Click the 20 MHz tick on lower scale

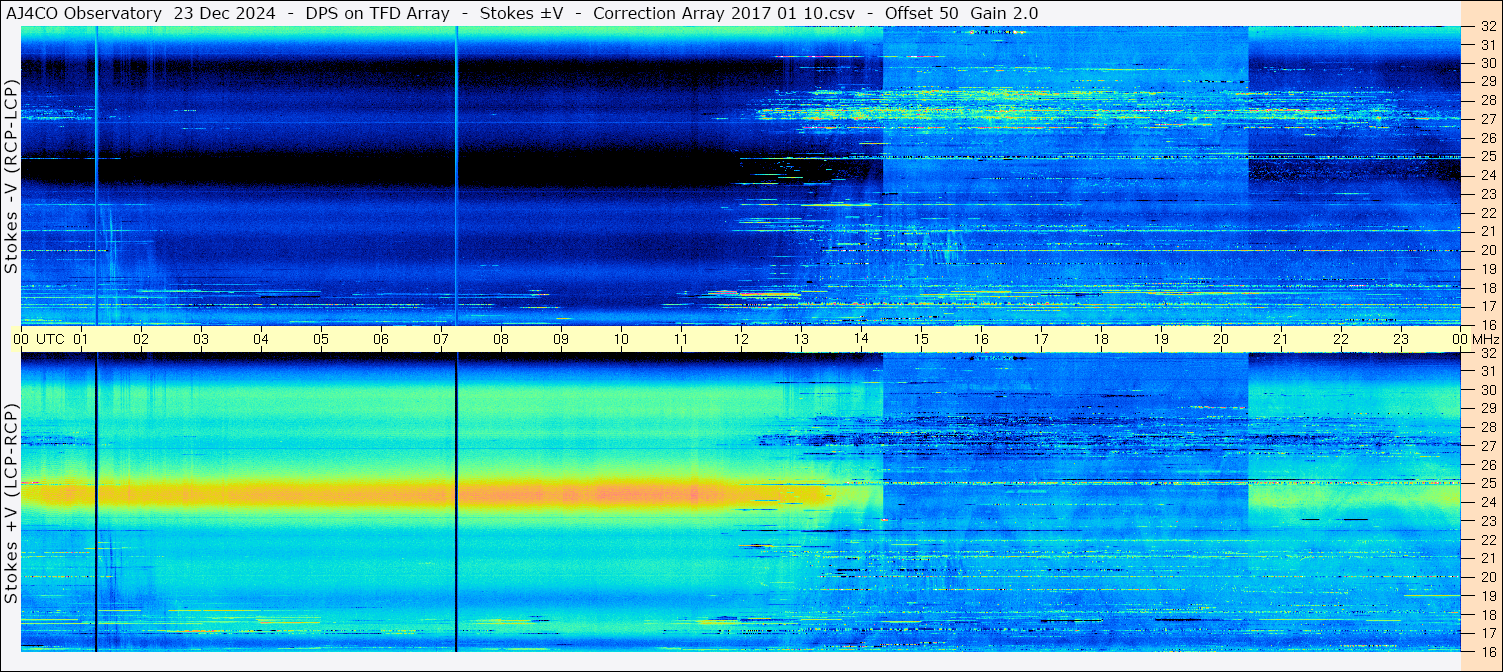coord(1487,577)
